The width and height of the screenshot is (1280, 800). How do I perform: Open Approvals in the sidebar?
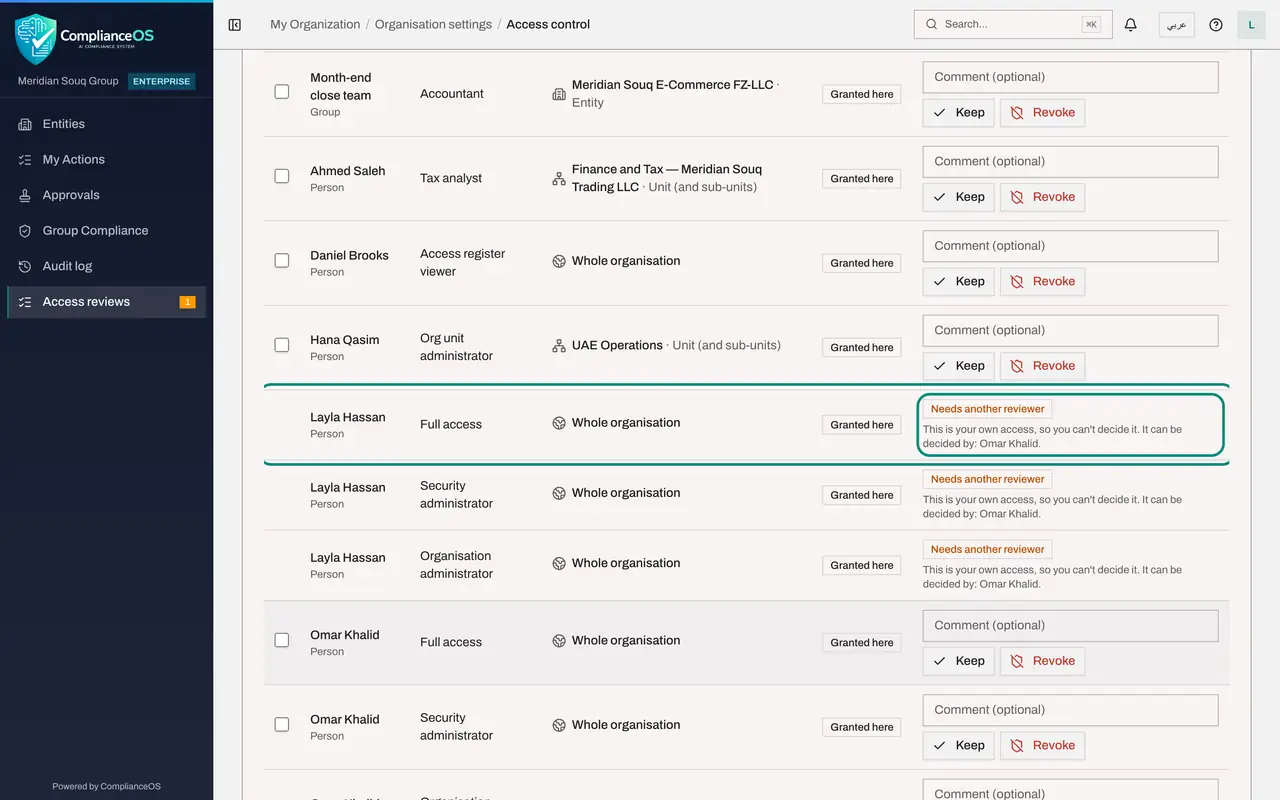pos(106,195)
